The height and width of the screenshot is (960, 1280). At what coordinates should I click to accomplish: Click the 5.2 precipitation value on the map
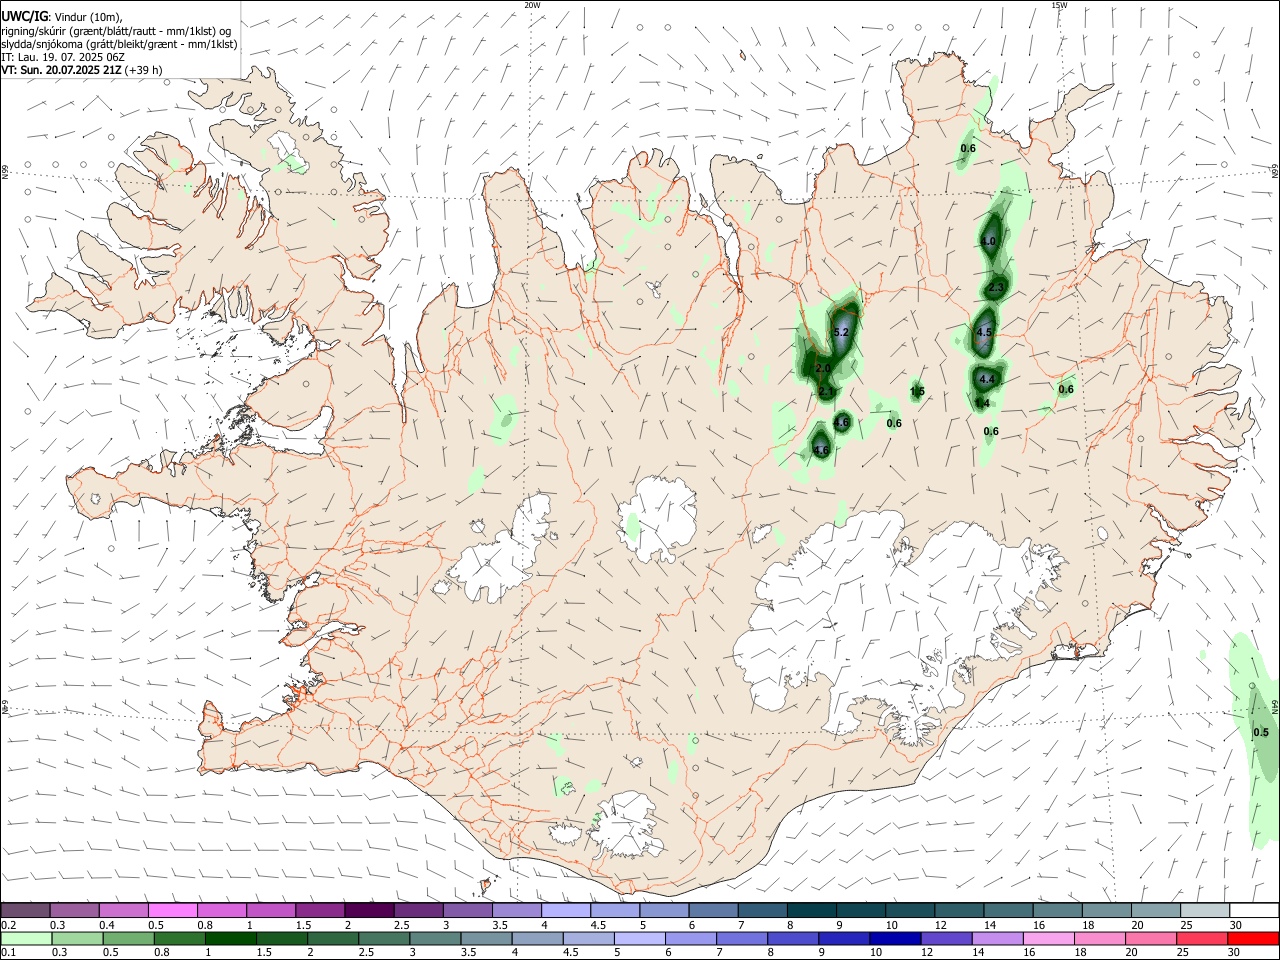[x=841, y=332]
